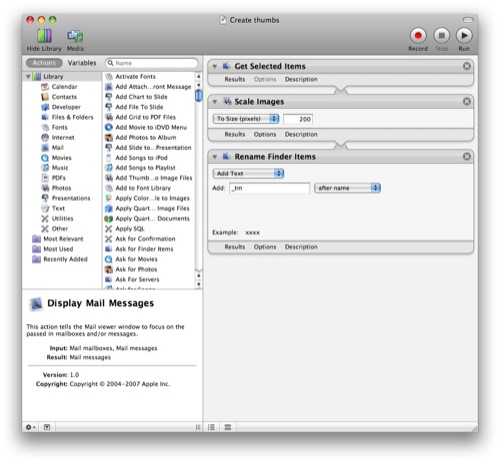Image resolution: width=500 pixels, height=462 pixels.
Task: Collapse the Scale Images action
Action: pos(215,102)
